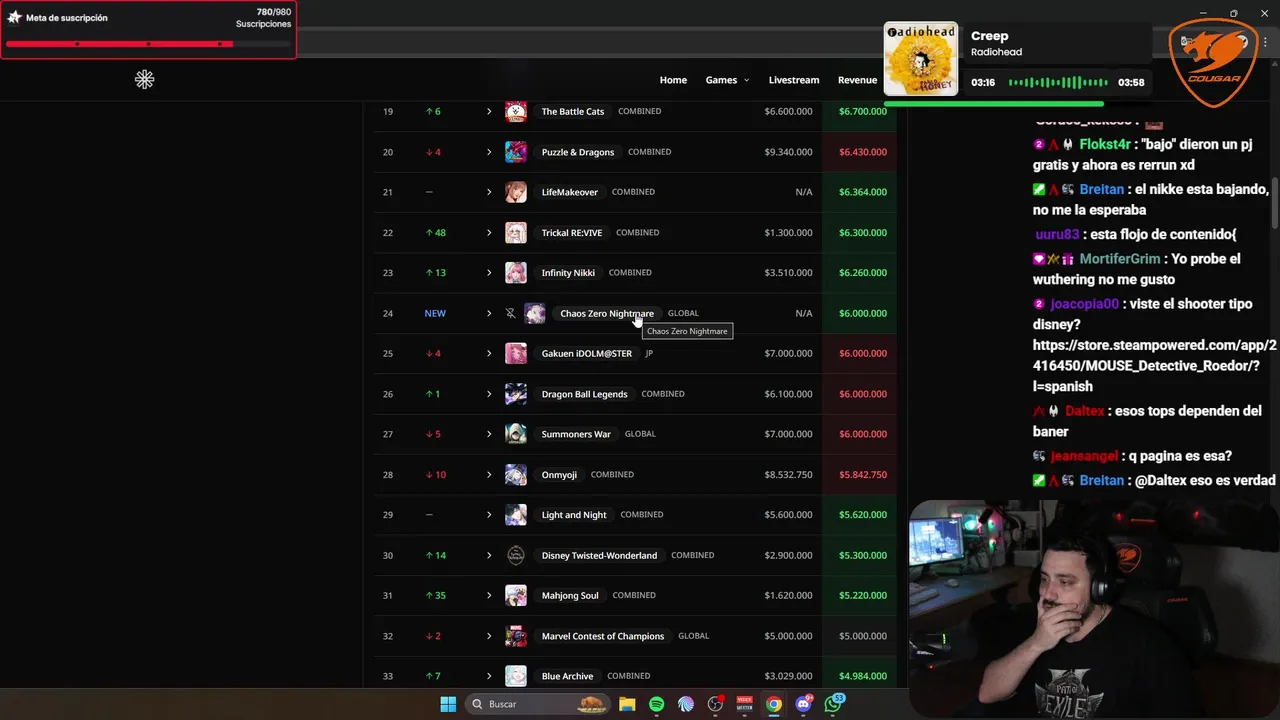Click the Summoners War game icon
1280x720 pixels.
[x=516, y=434]
